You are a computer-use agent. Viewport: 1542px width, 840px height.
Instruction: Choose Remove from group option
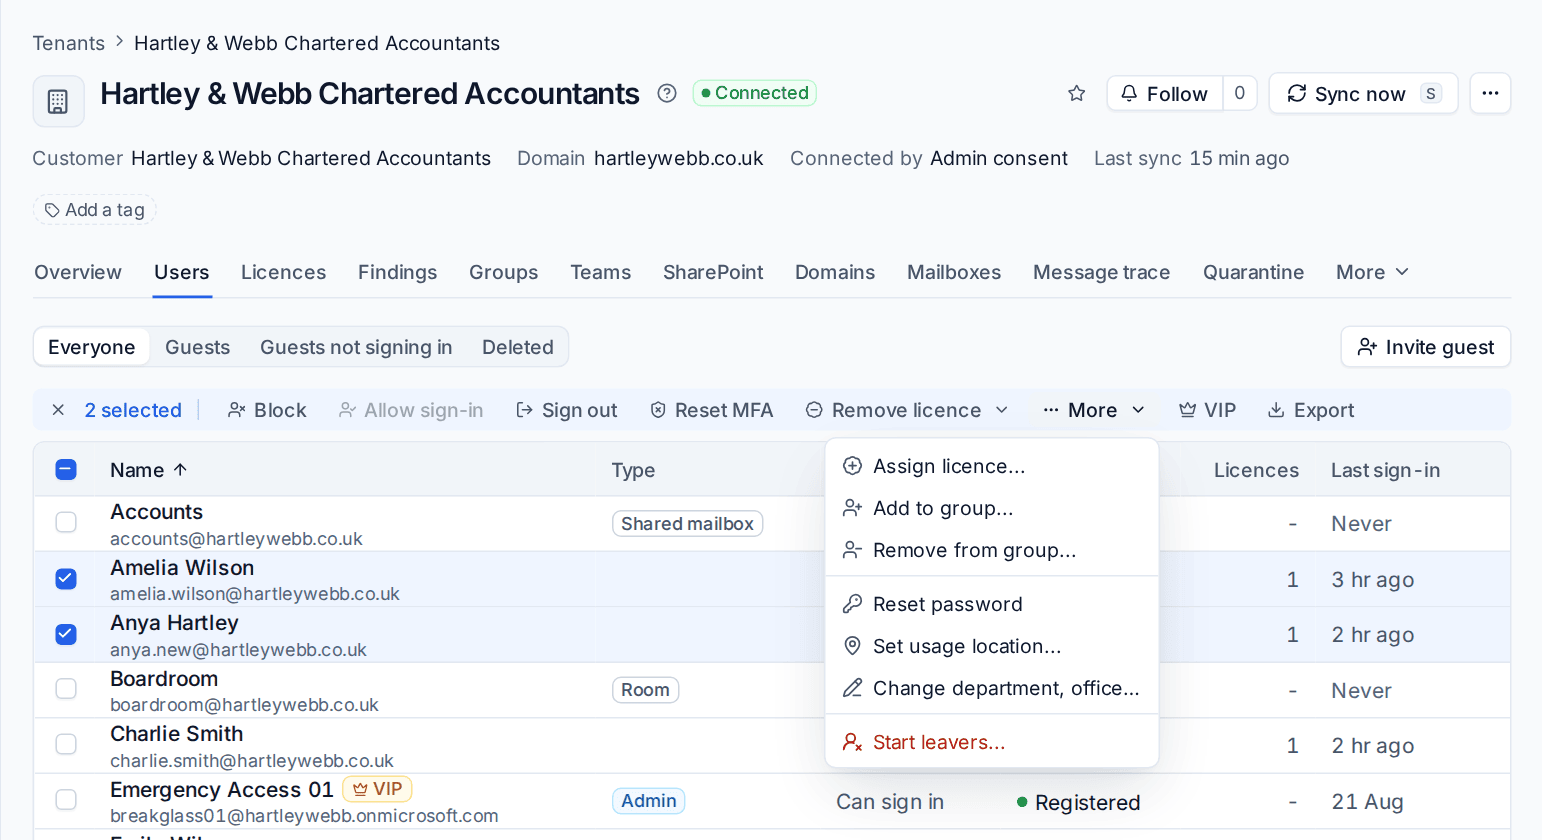[x=992, y=550]
